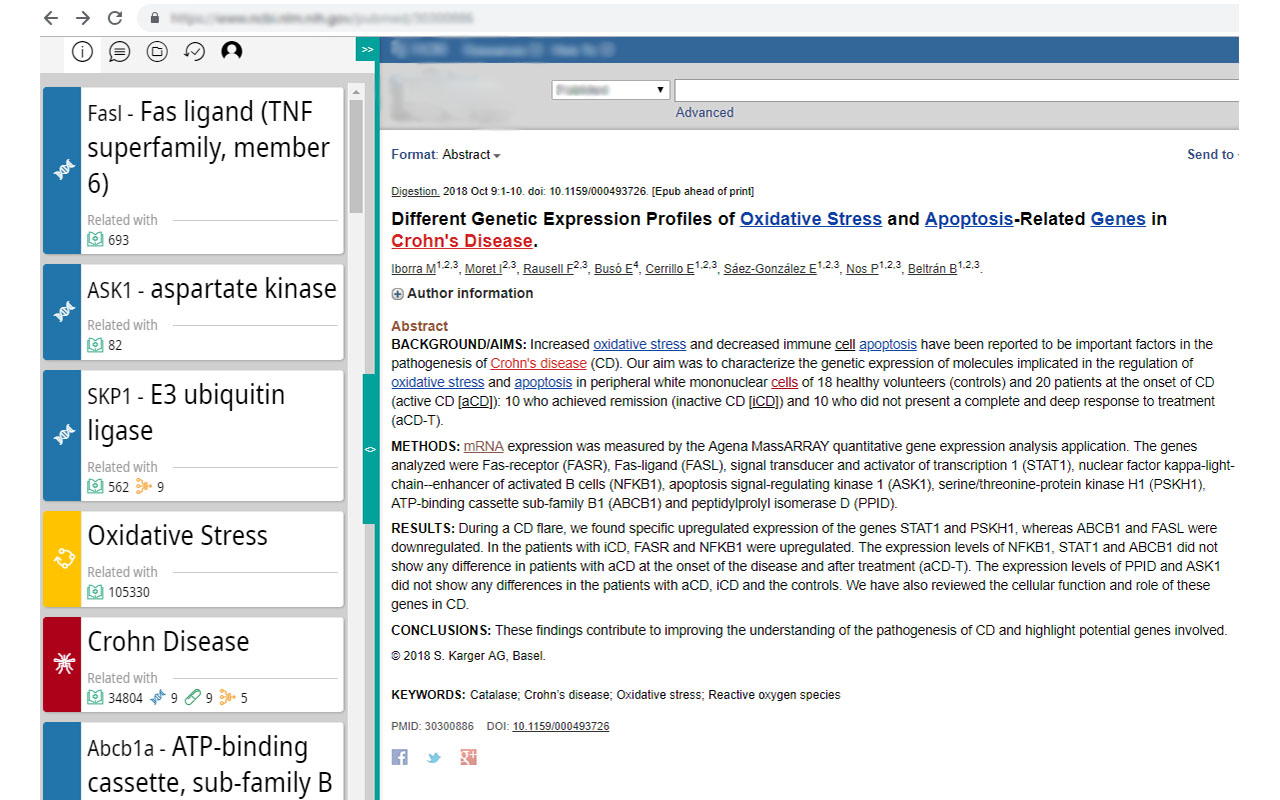
Task: Expand Author information section
Action: click(x=462, y=293)
